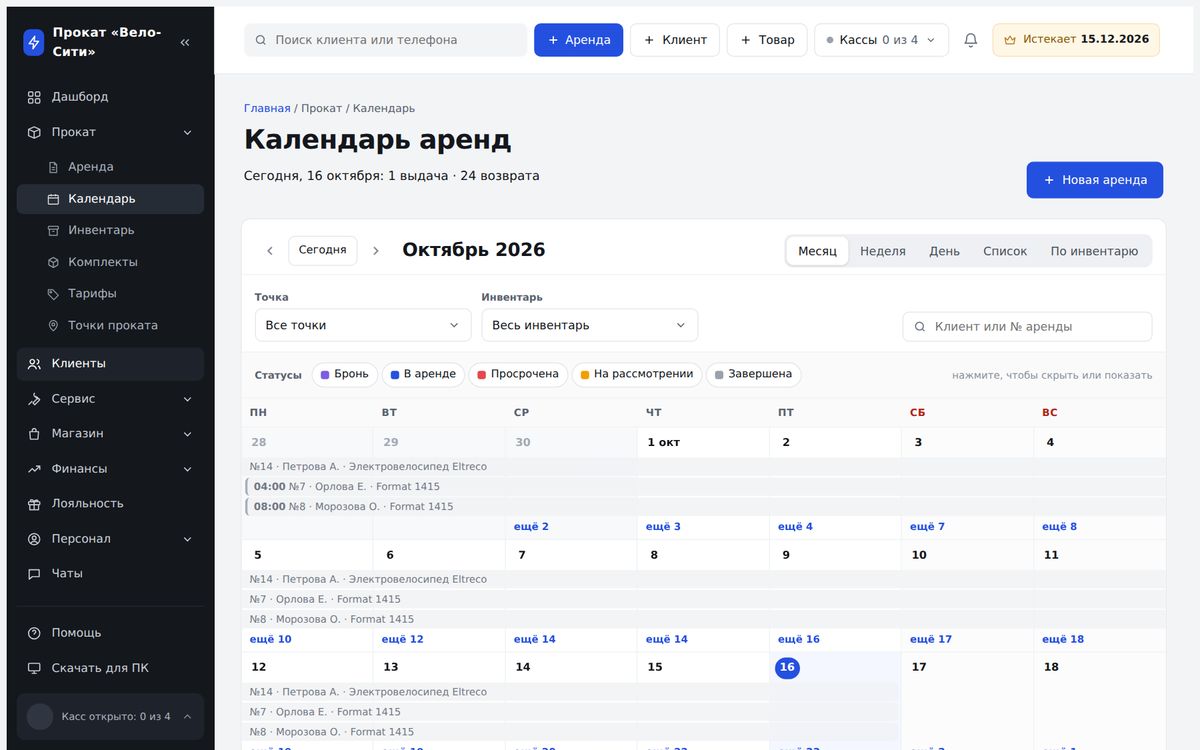Go to next month arrow

(x=376, y=251)
